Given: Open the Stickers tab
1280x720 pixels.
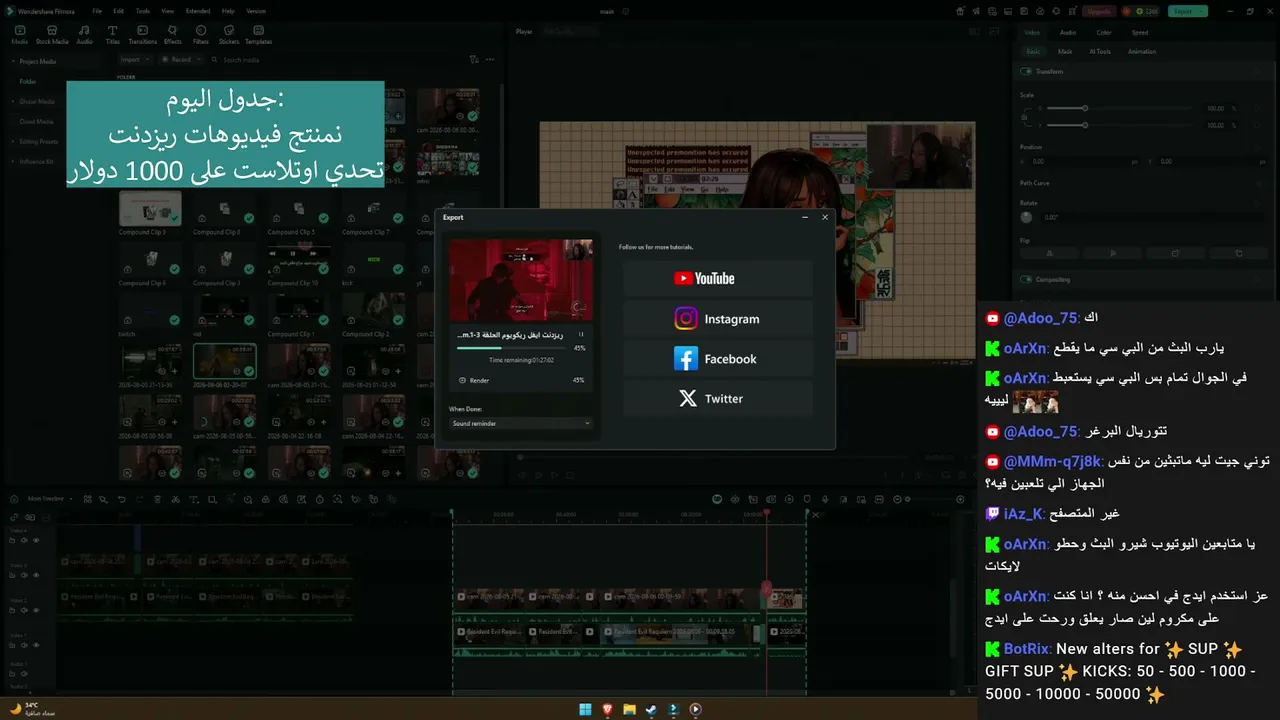Looking at the screenshot, I should (229, 35).
